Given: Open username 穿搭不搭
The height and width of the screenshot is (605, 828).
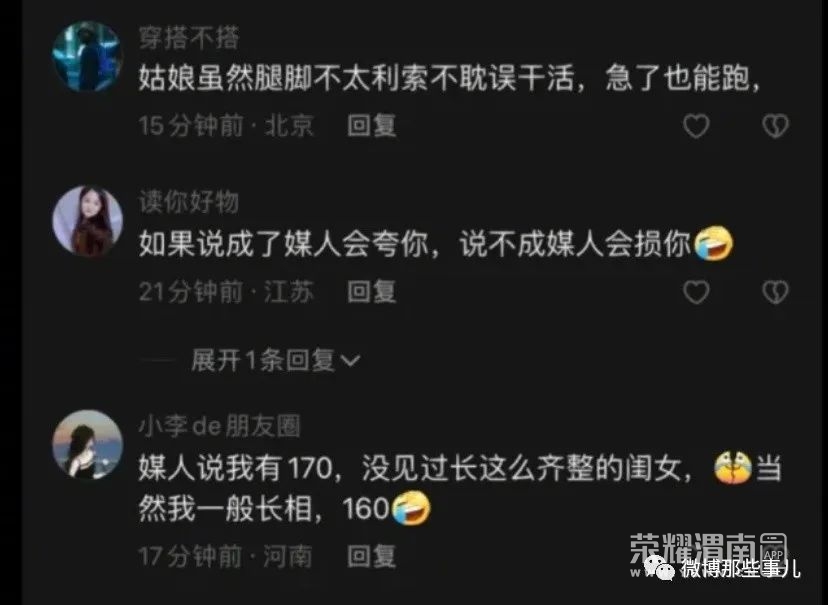Looking at the screenshot, I should click(189, 38).
